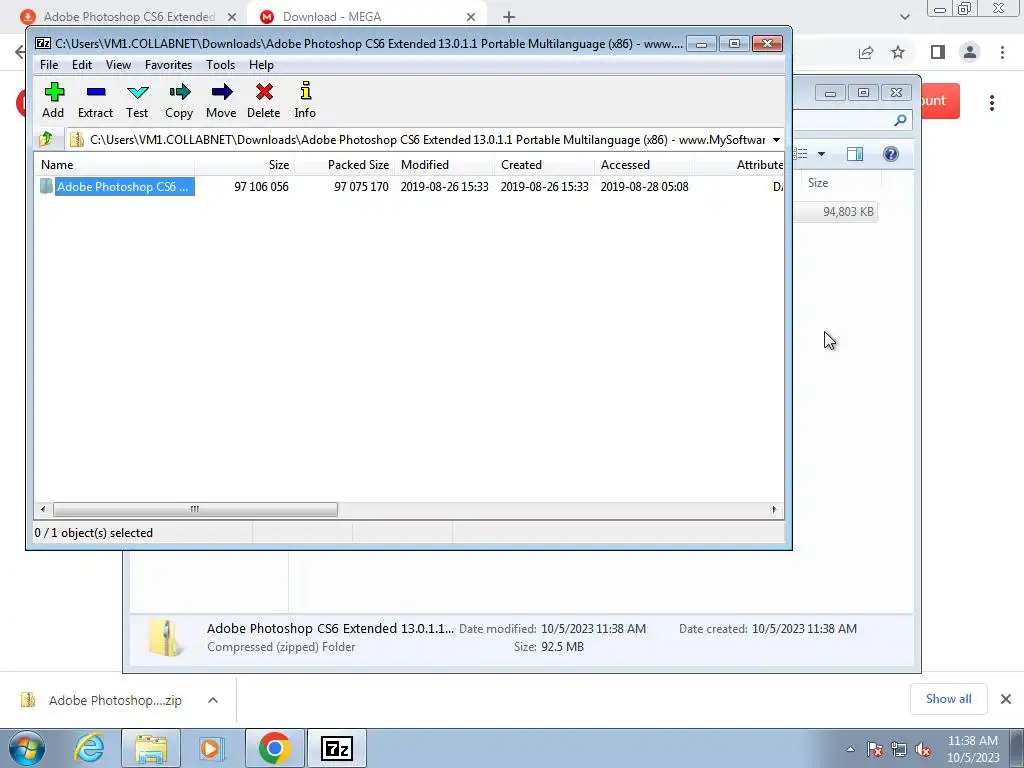The image size is (1024, 768).
Task: Toggle the Explorer preview pane icon
Action: pos(855,154)
